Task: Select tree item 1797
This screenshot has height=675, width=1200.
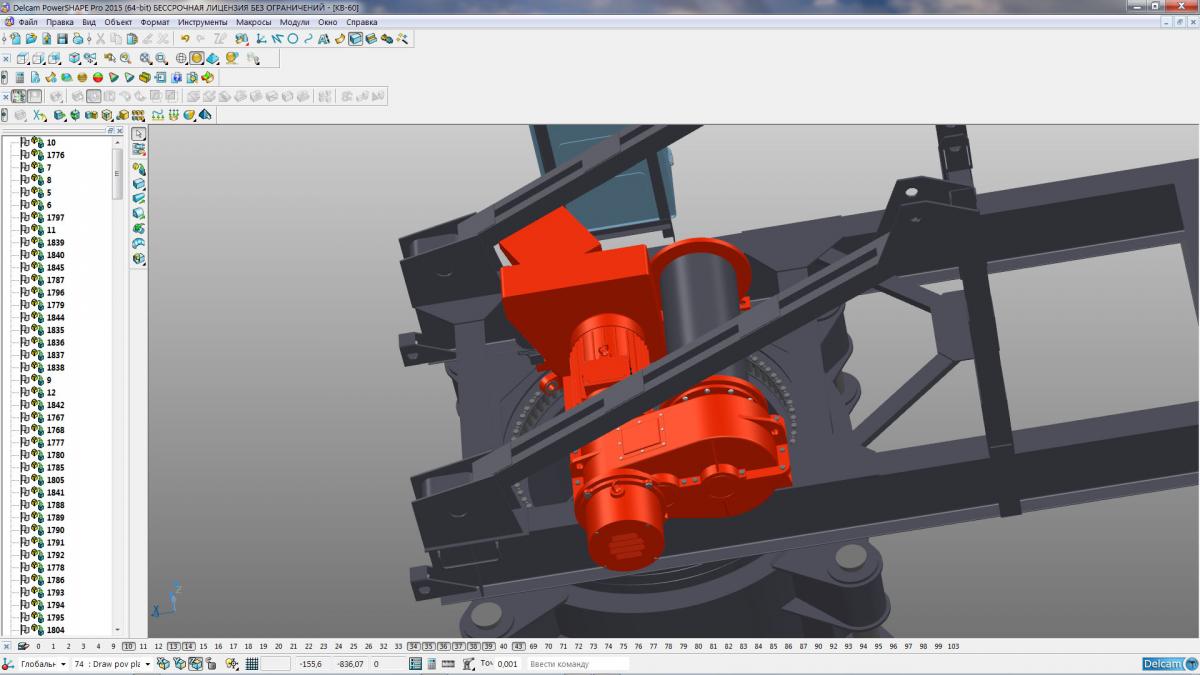Action: tap(55, 217)
